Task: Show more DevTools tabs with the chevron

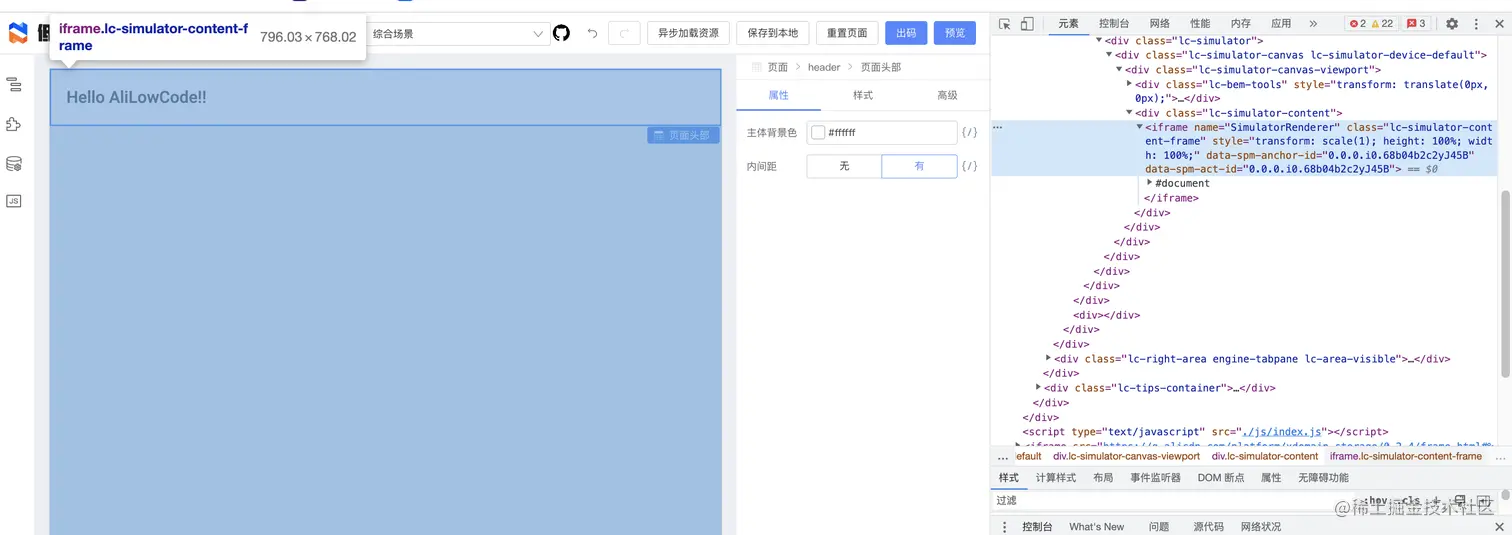Action: [1313, 24]
